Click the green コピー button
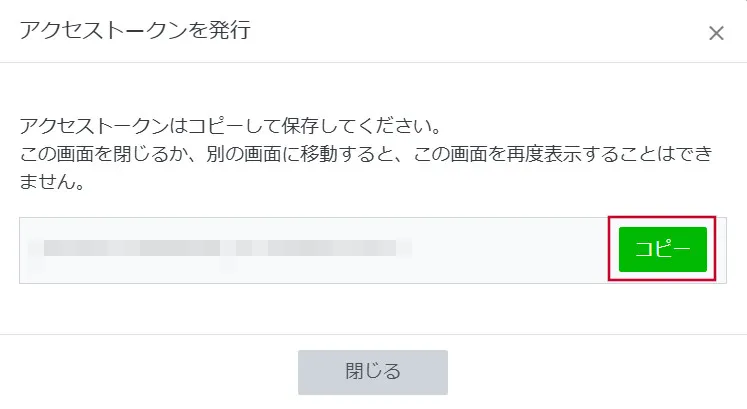Image resolution: width=747 pixels, height=409 pixels. point(663,249)
